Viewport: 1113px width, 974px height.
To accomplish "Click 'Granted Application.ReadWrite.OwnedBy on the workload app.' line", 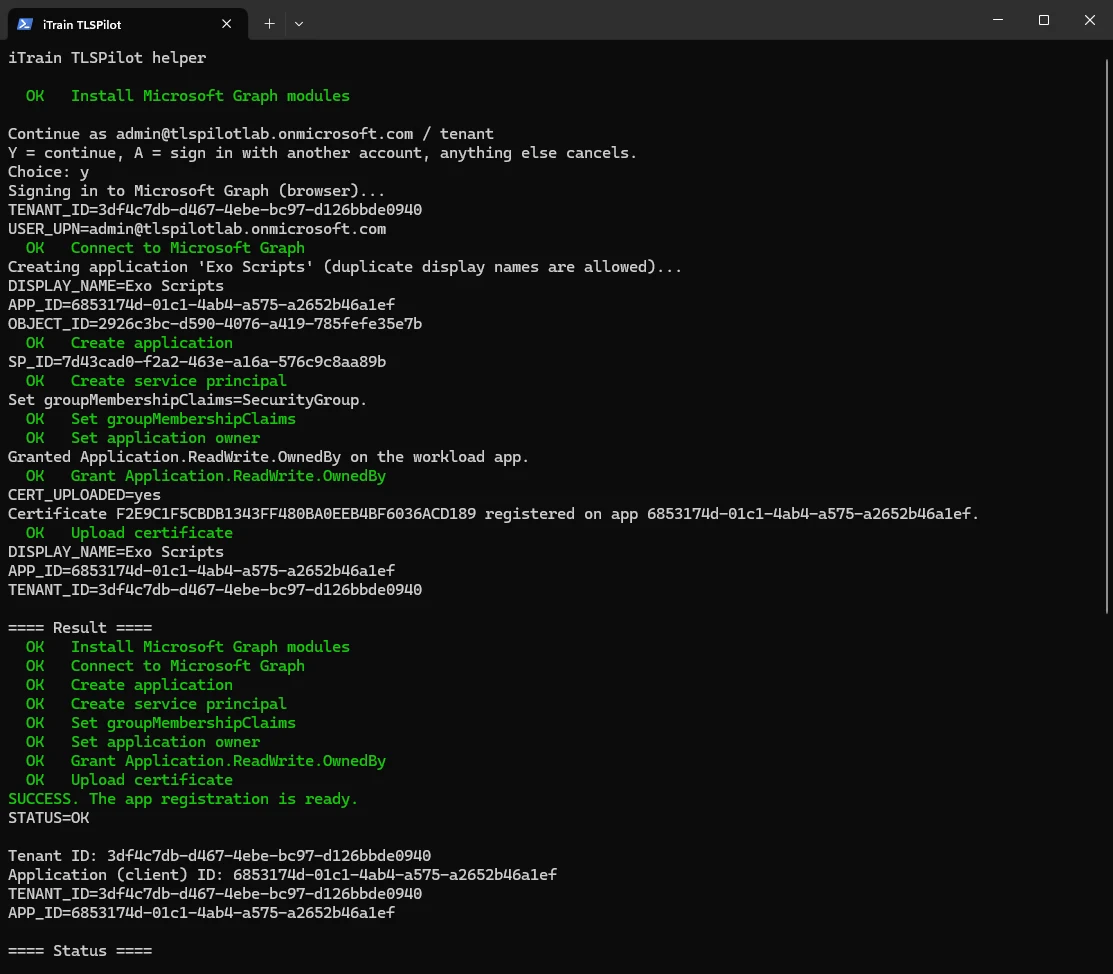I will [268, 456].
